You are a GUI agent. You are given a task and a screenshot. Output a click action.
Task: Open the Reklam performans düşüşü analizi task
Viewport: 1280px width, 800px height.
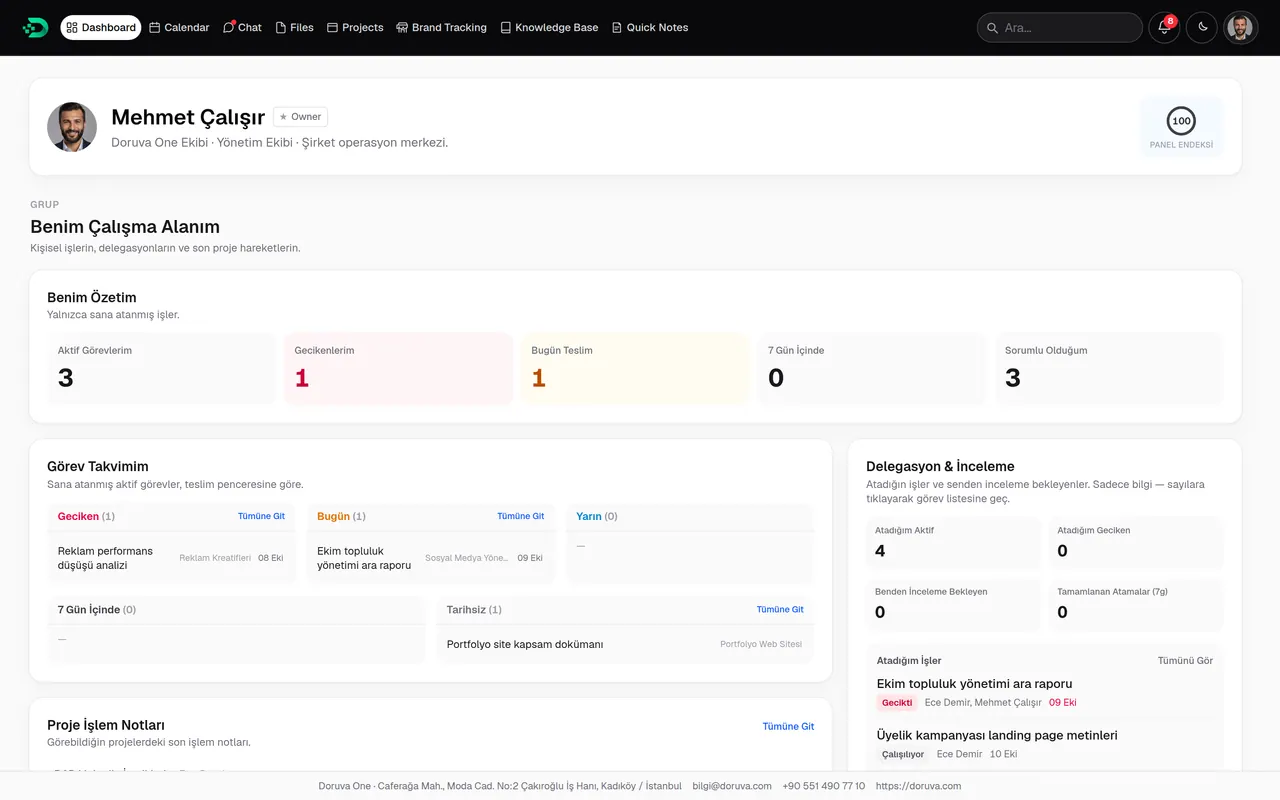(171, 558)
